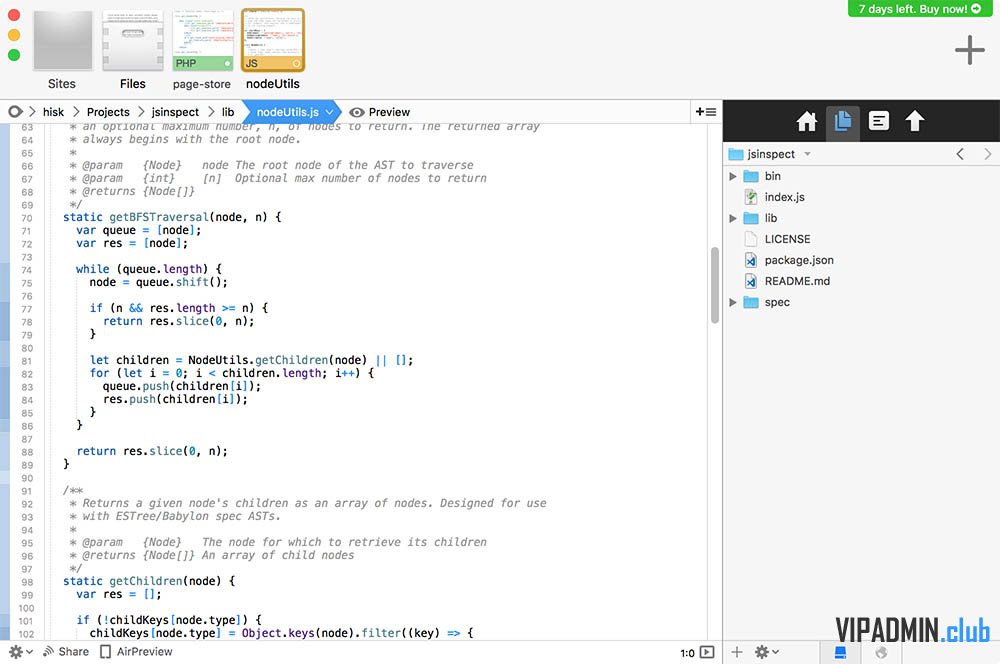Select the README.md file icon
The width and height of the screenshot is (1000, 664).
tap(751, 281)
